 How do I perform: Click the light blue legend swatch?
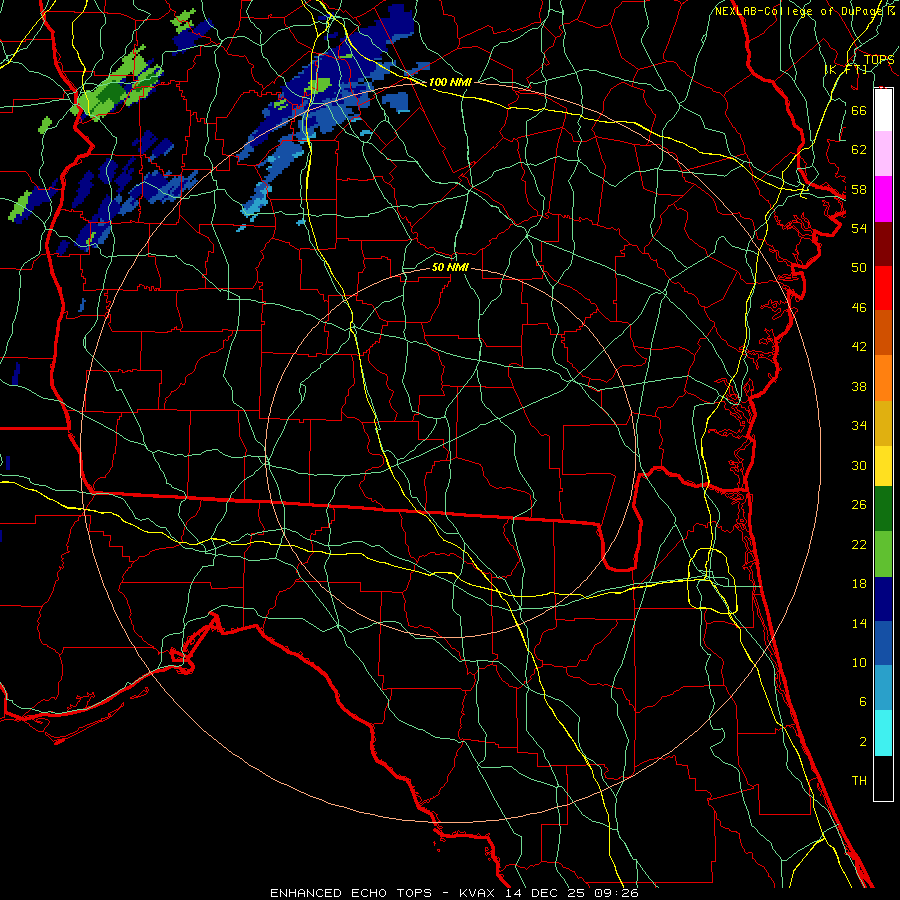point(883,688)
